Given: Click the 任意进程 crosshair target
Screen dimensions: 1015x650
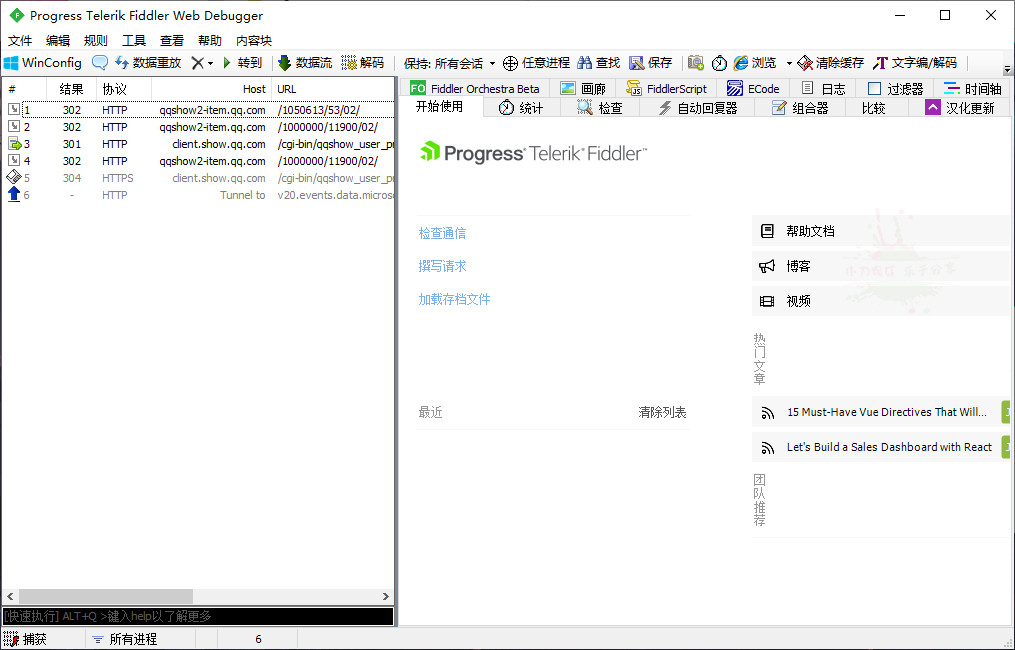Looking at the screenshot, I should 536,63.
